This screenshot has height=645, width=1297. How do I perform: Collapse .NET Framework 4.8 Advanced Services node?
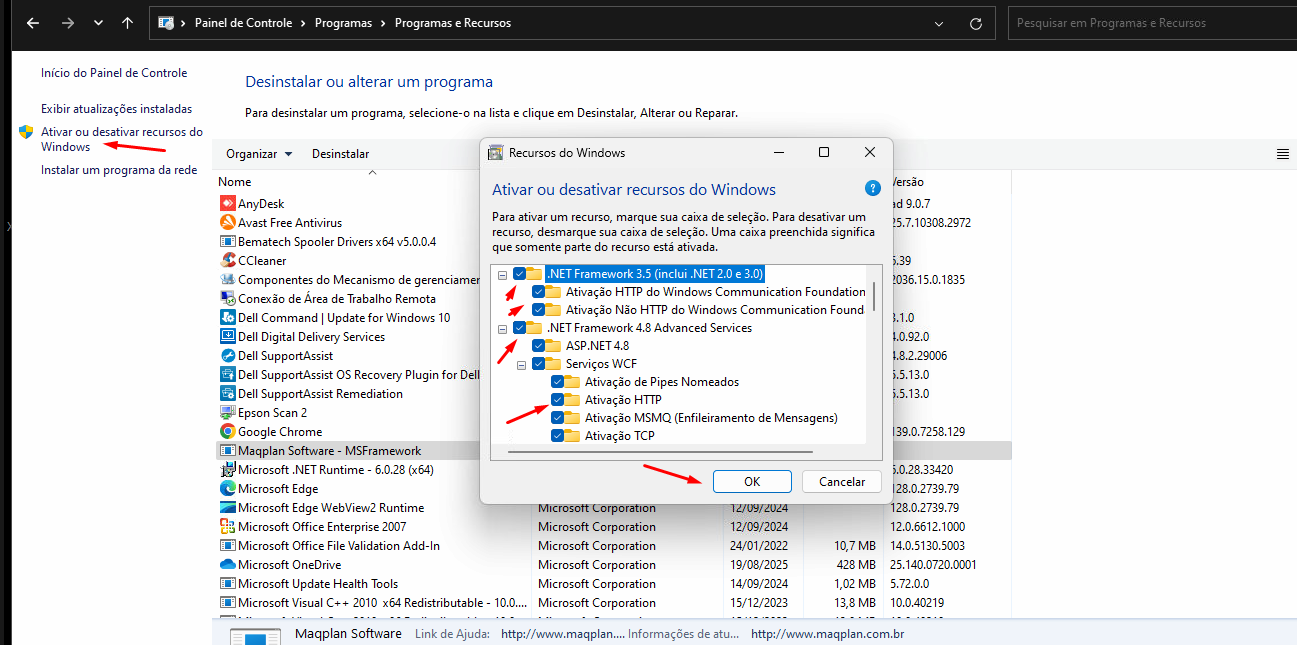[502, 328]
